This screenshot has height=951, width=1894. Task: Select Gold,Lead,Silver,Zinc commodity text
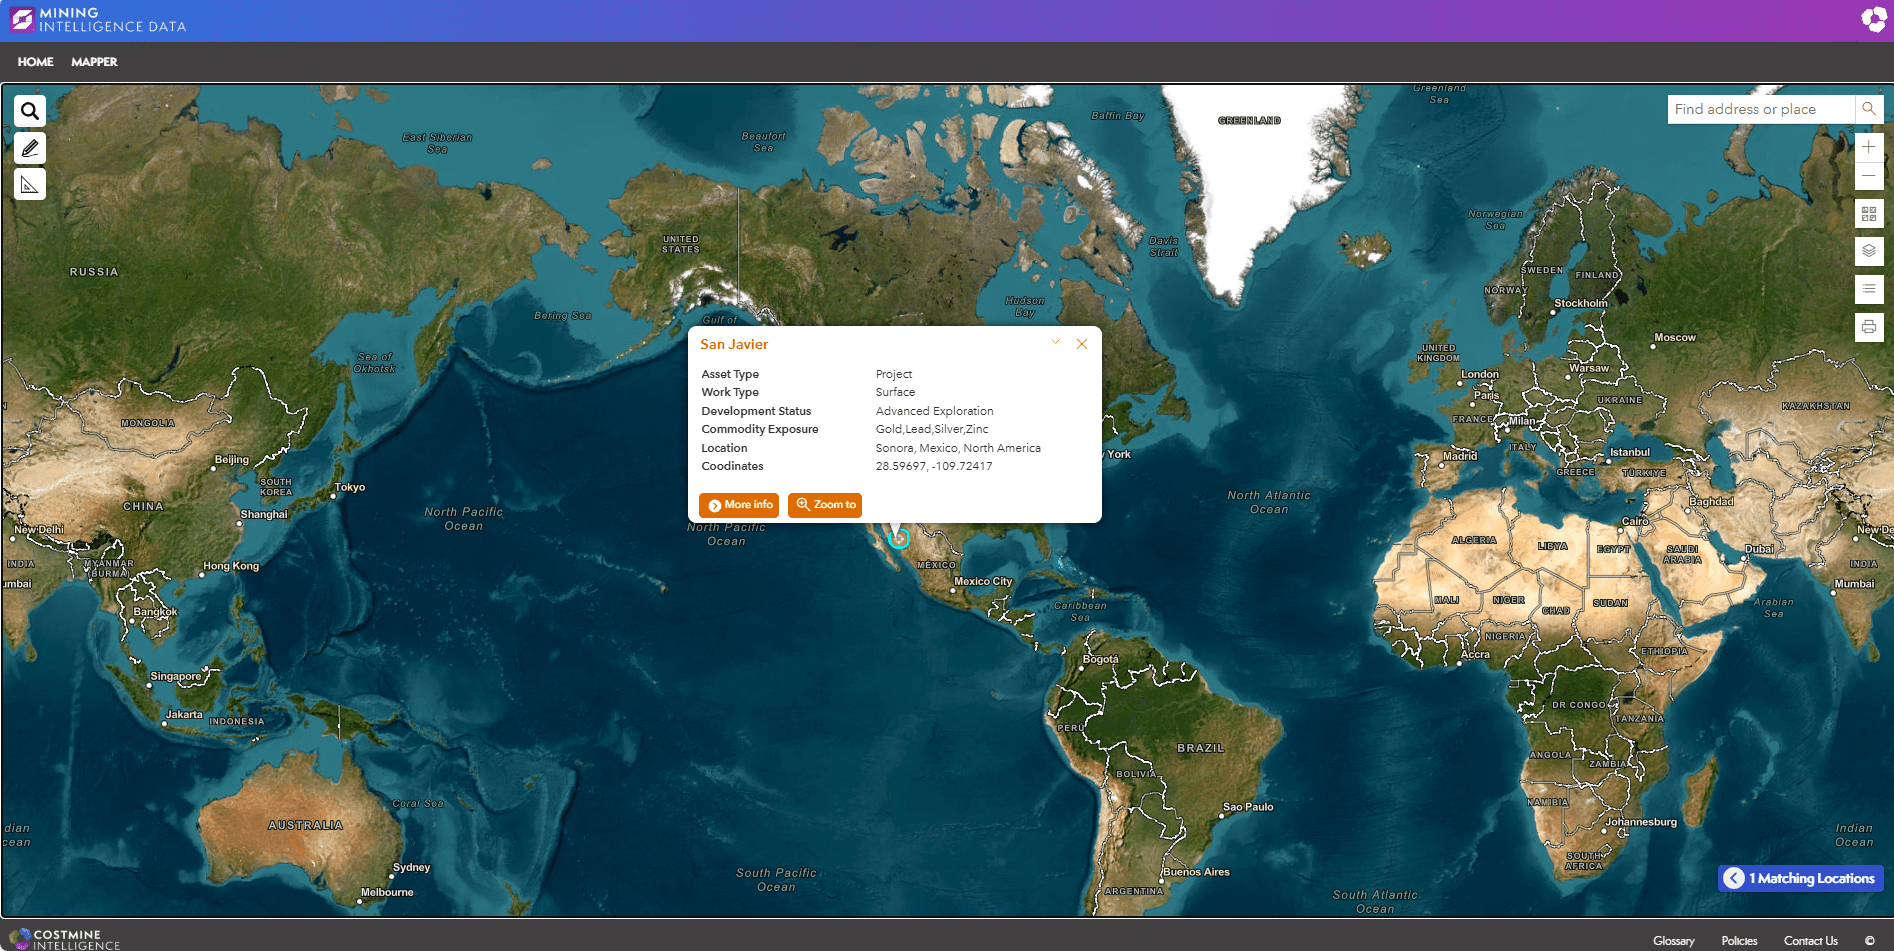(x=932, y=429)
